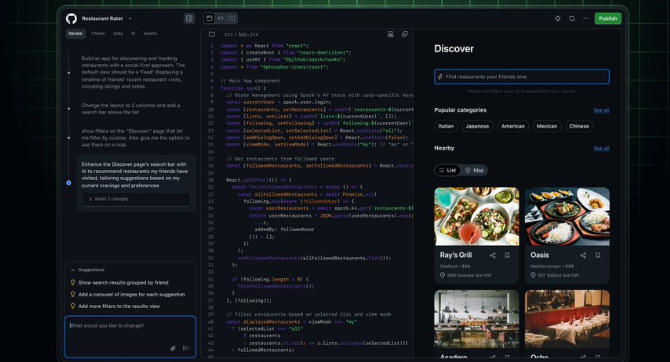Switch to code view icon
Screen dimensions: 670x362
pos(220,18)
